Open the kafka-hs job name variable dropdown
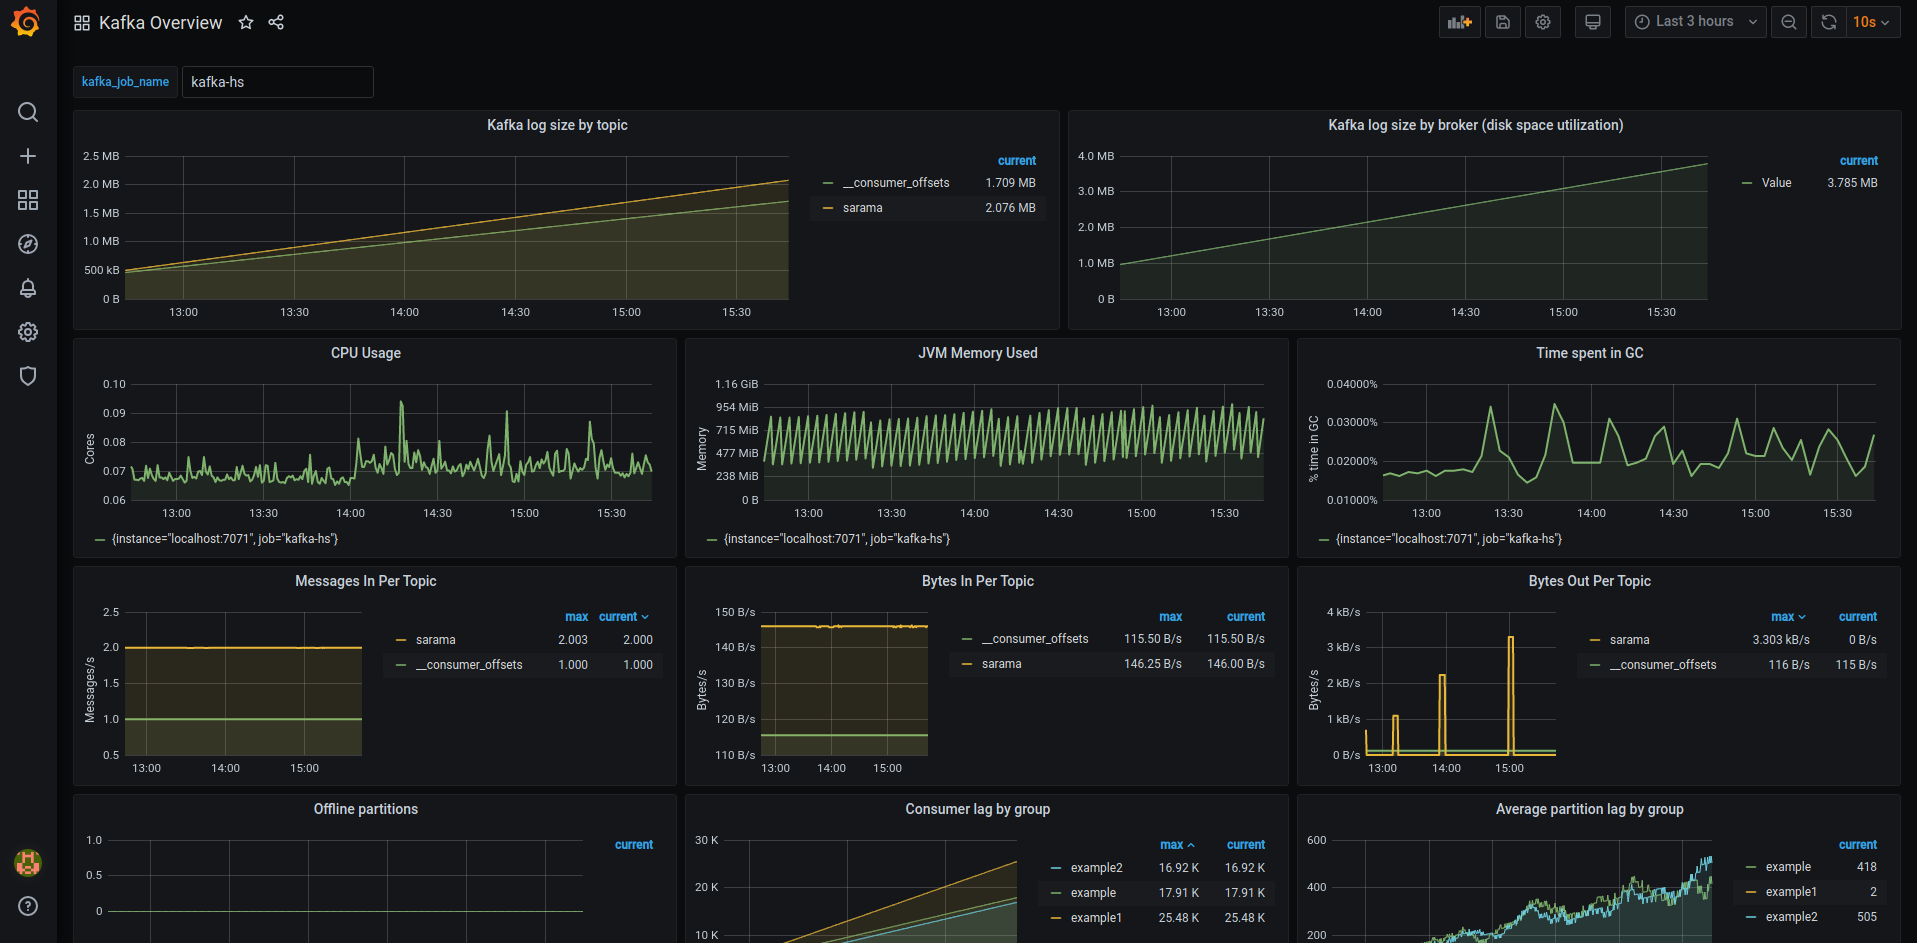Screen dimensions: 1917x943 tap(277, 82)
